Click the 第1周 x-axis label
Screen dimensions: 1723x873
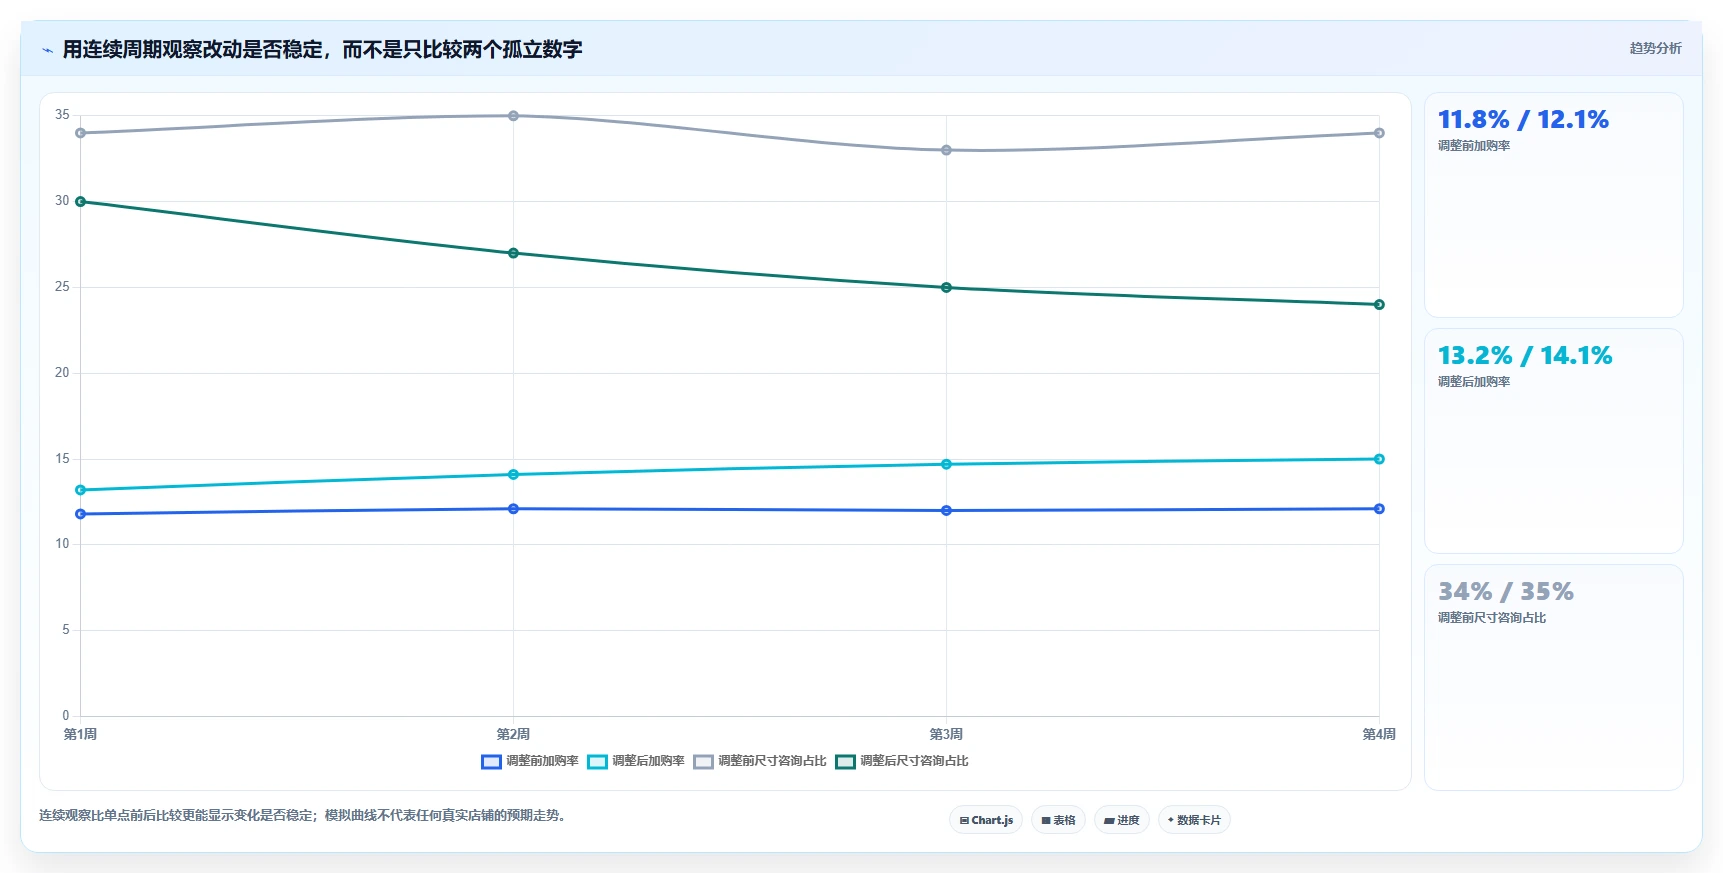coord(80,734)
